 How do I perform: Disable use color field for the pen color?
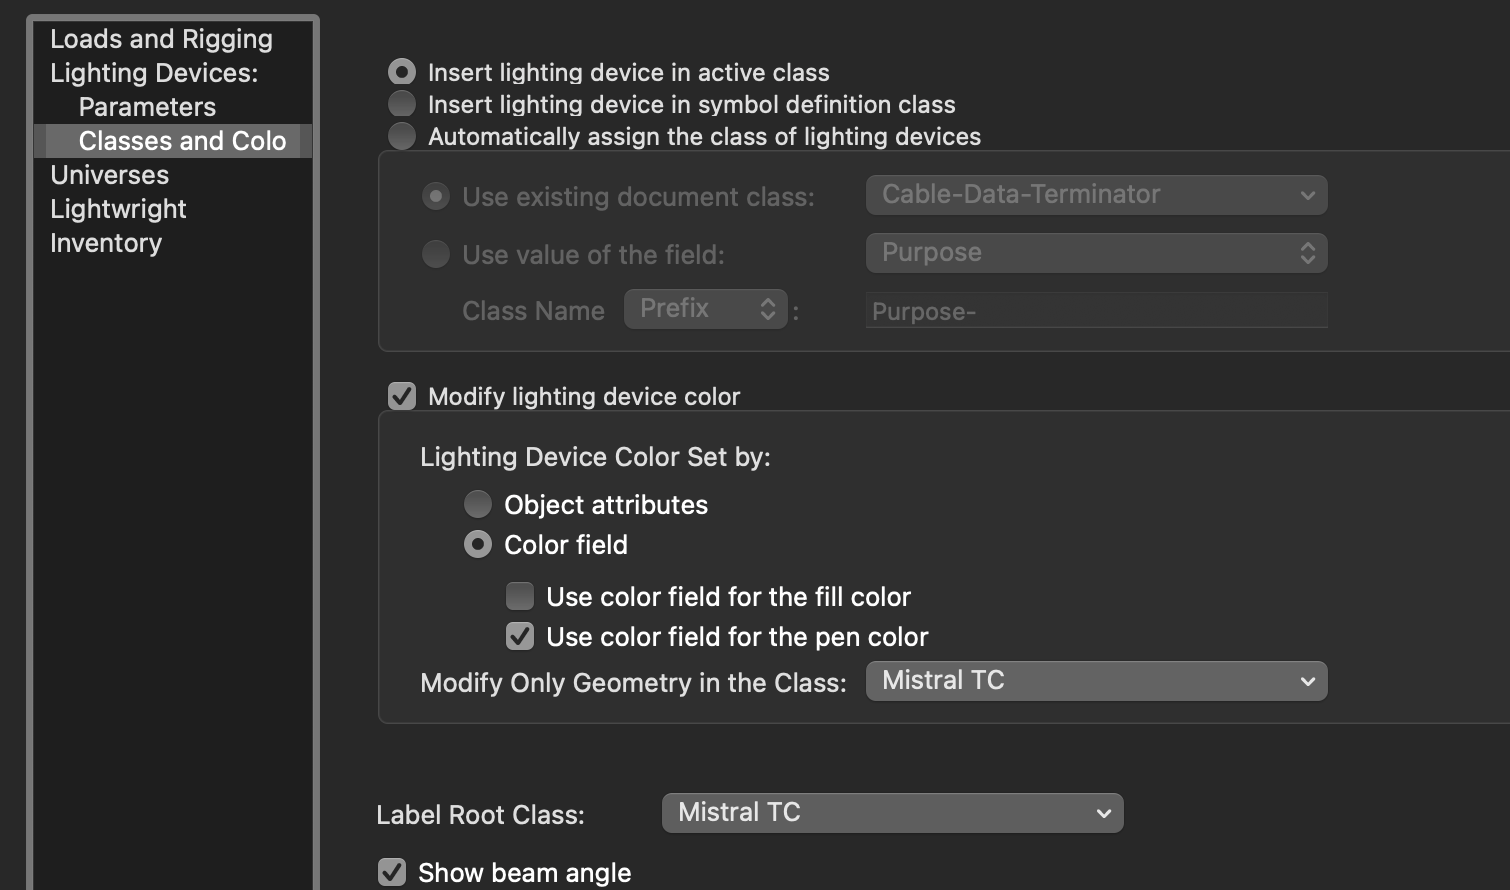[x=519, y=635]
